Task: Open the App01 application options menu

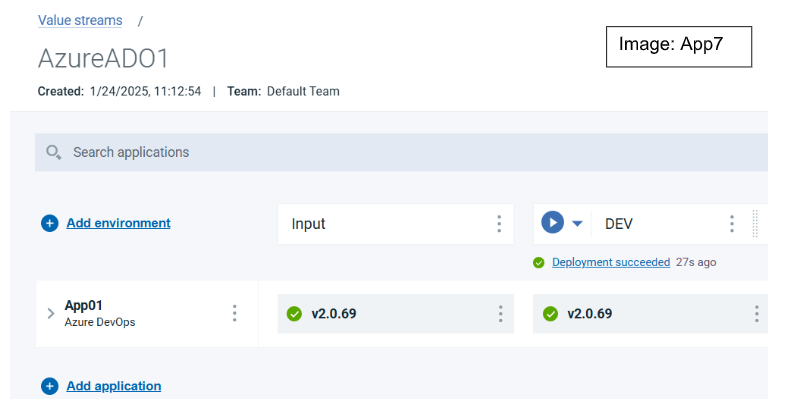Action: click(x=235, y=313)
